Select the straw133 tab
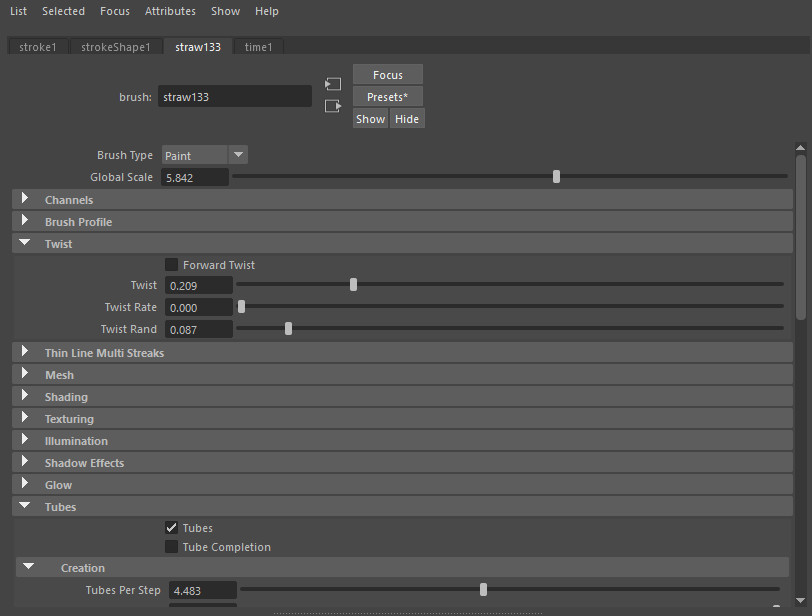Image resolution: width=812 pixels, height=616 pixels. 198,47
